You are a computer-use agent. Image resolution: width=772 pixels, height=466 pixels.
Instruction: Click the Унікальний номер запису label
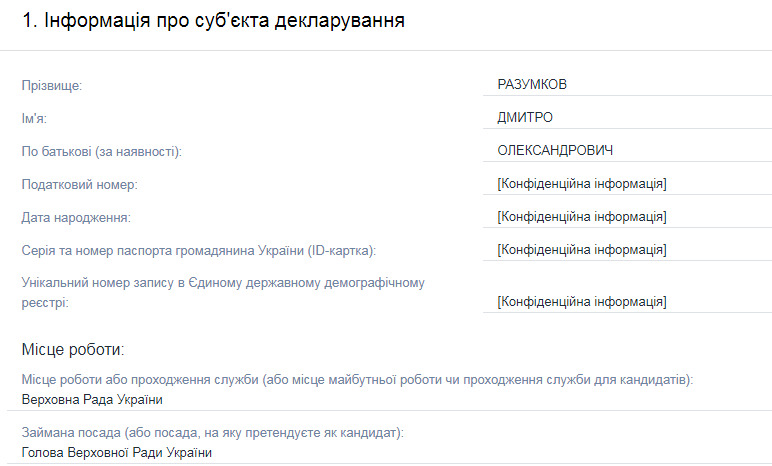pos(223,293)
